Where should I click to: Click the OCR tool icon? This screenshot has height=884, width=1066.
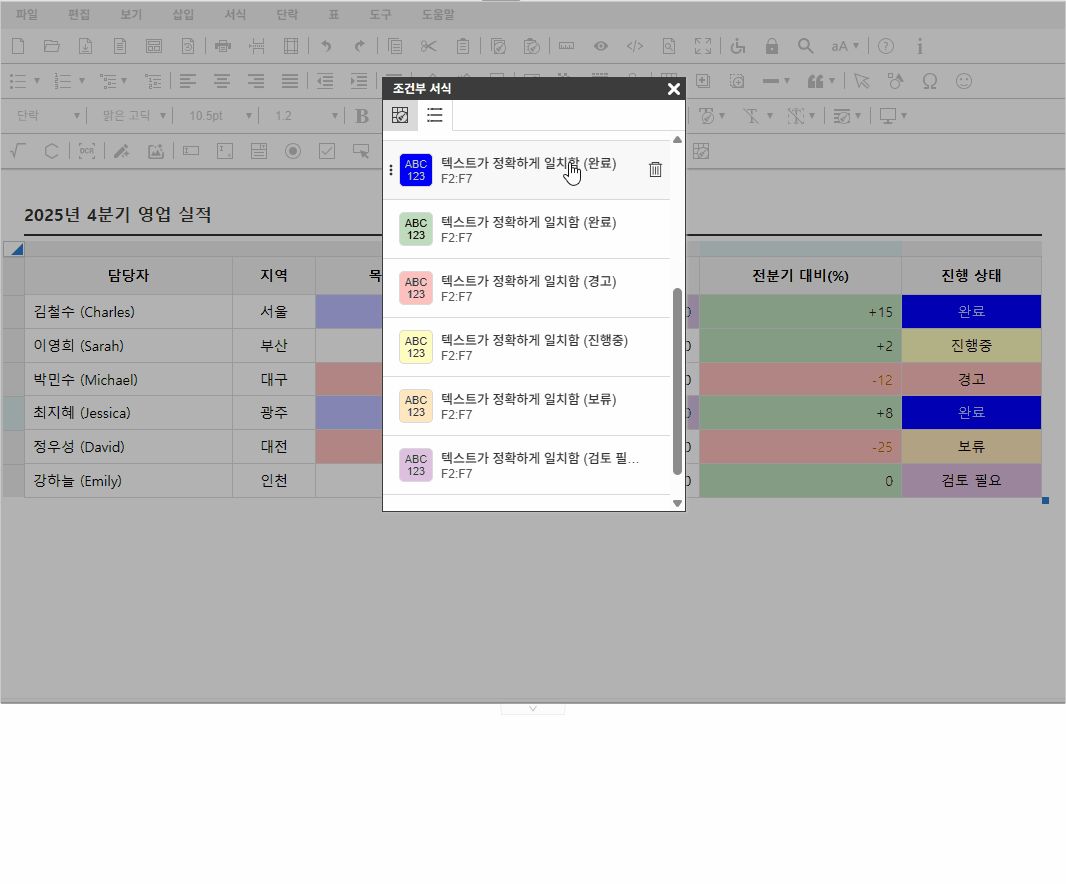pyautogui.click(x=87, y=151)
